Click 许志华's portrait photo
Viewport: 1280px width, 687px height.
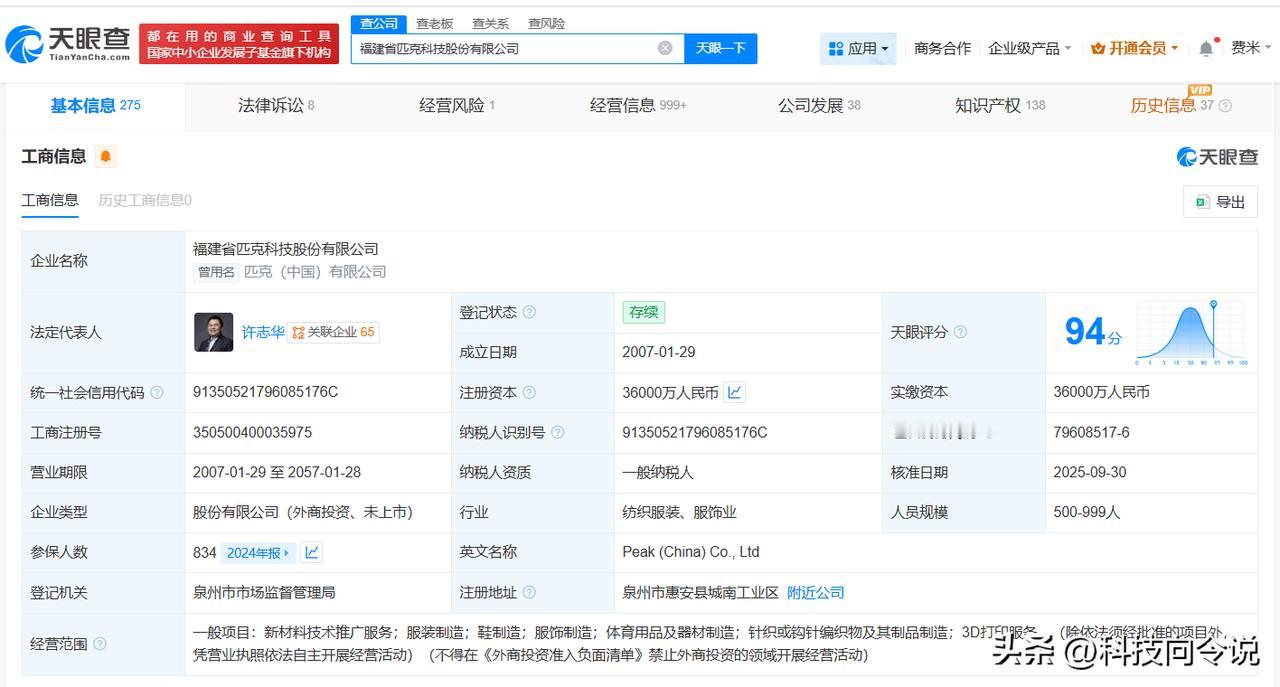213,332
